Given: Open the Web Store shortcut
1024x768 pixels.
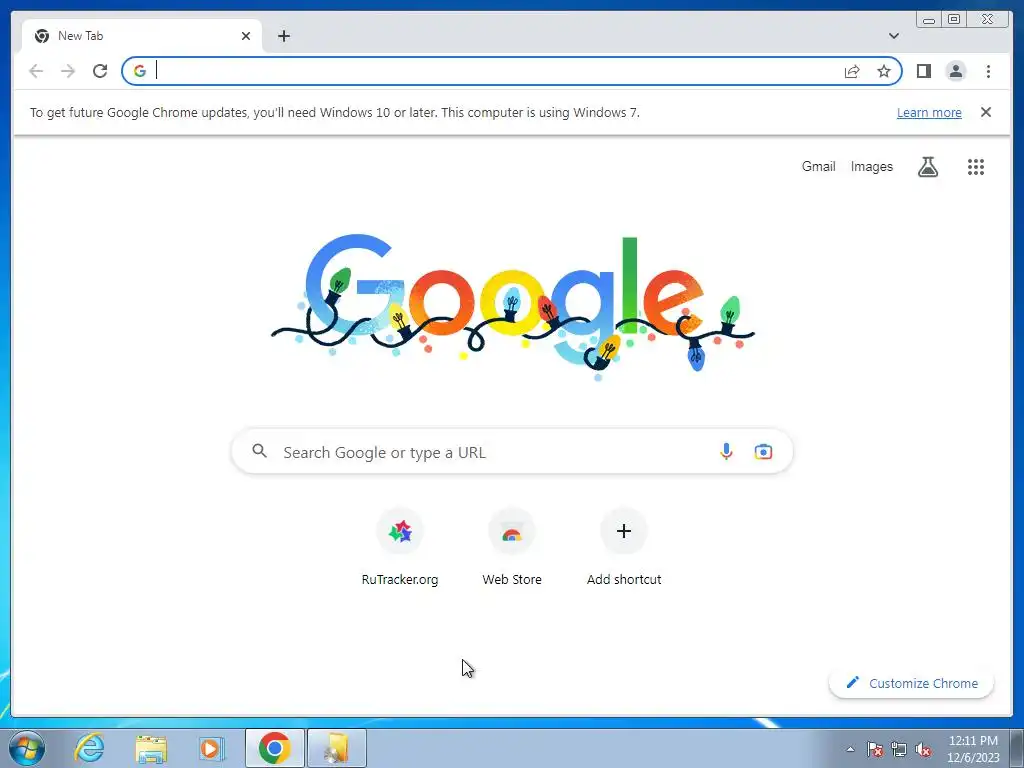Looking at the screenshot, I should tap(512, 547).
